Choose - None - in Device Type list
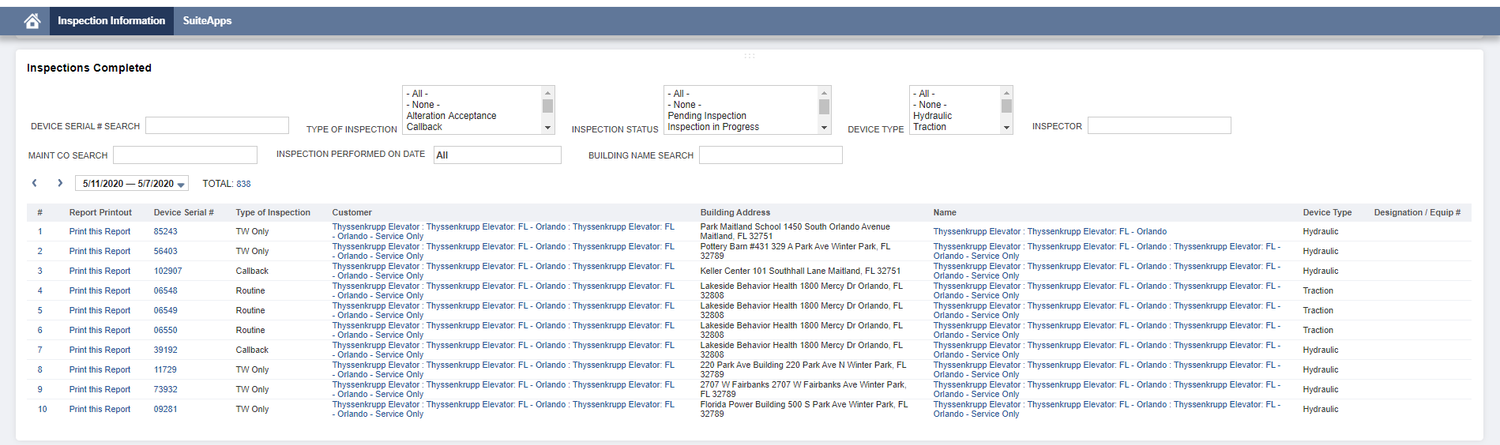This screenshot has height=445, width=1500. pos(929,105)
